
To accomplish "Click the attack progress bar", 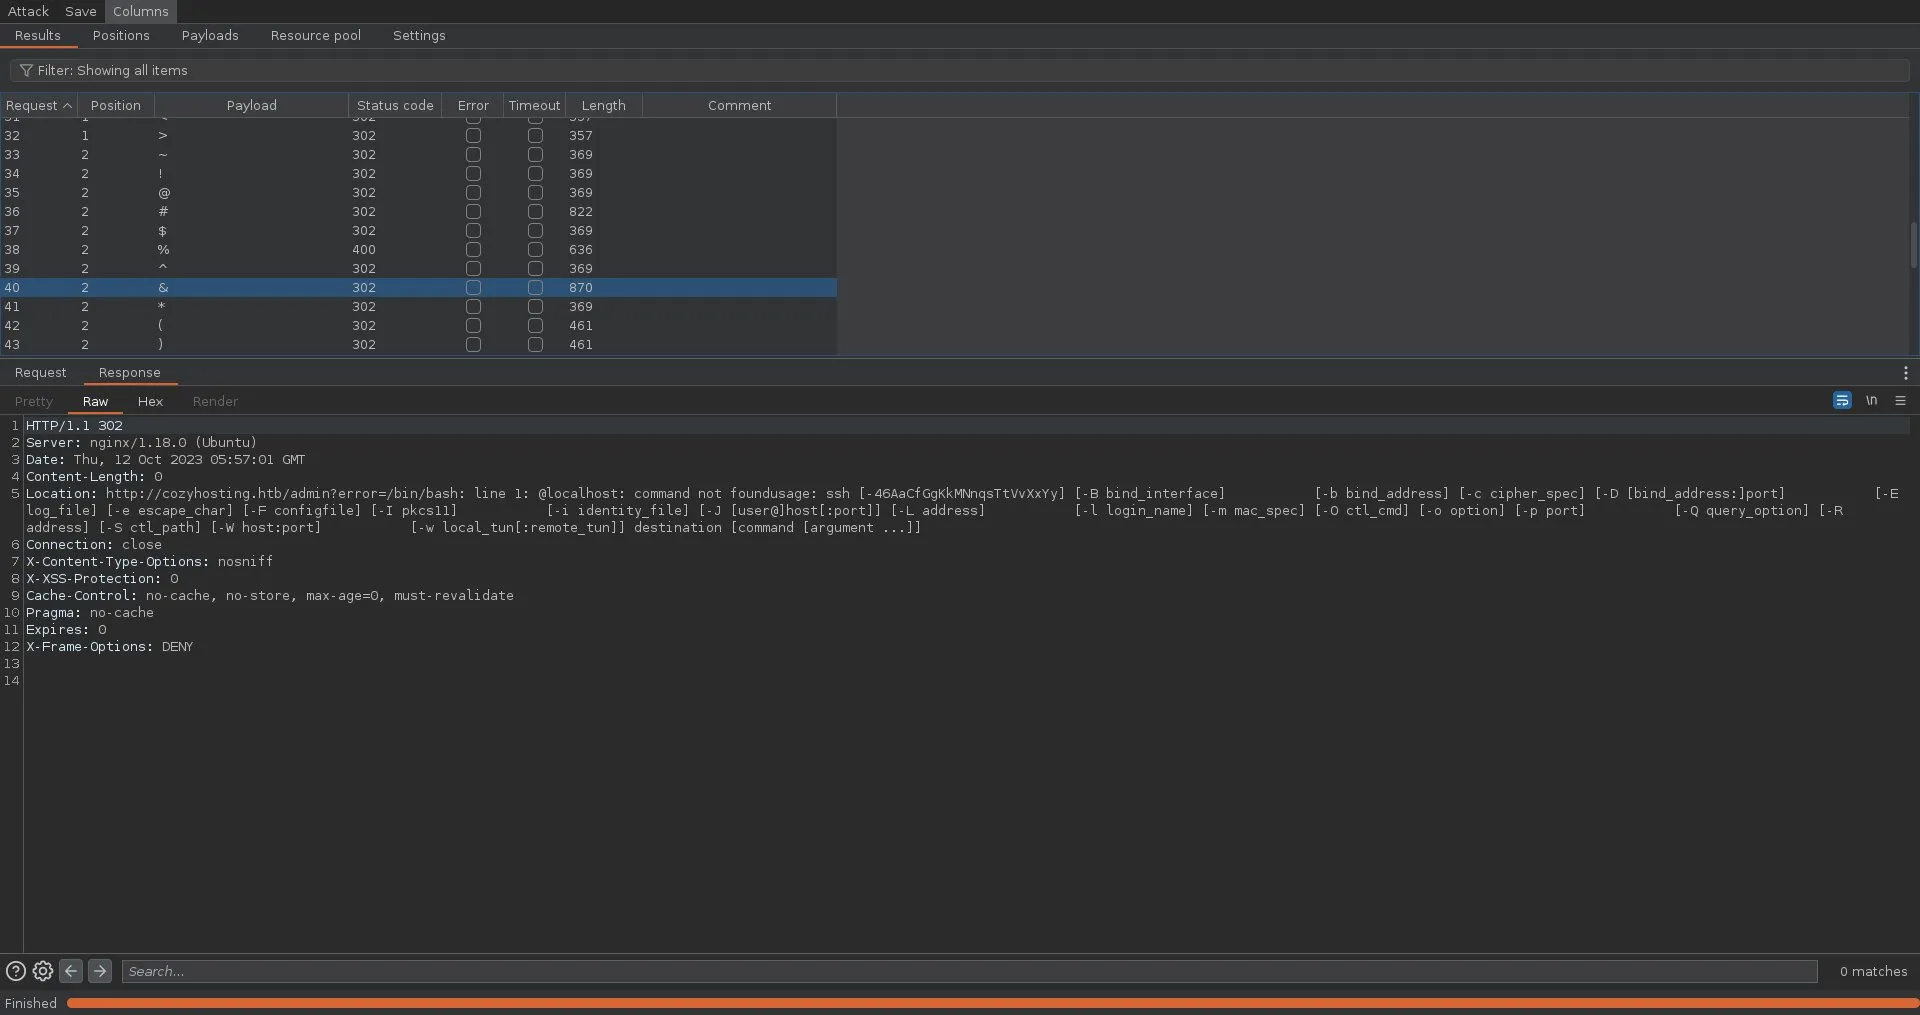I will [992, 1003].
